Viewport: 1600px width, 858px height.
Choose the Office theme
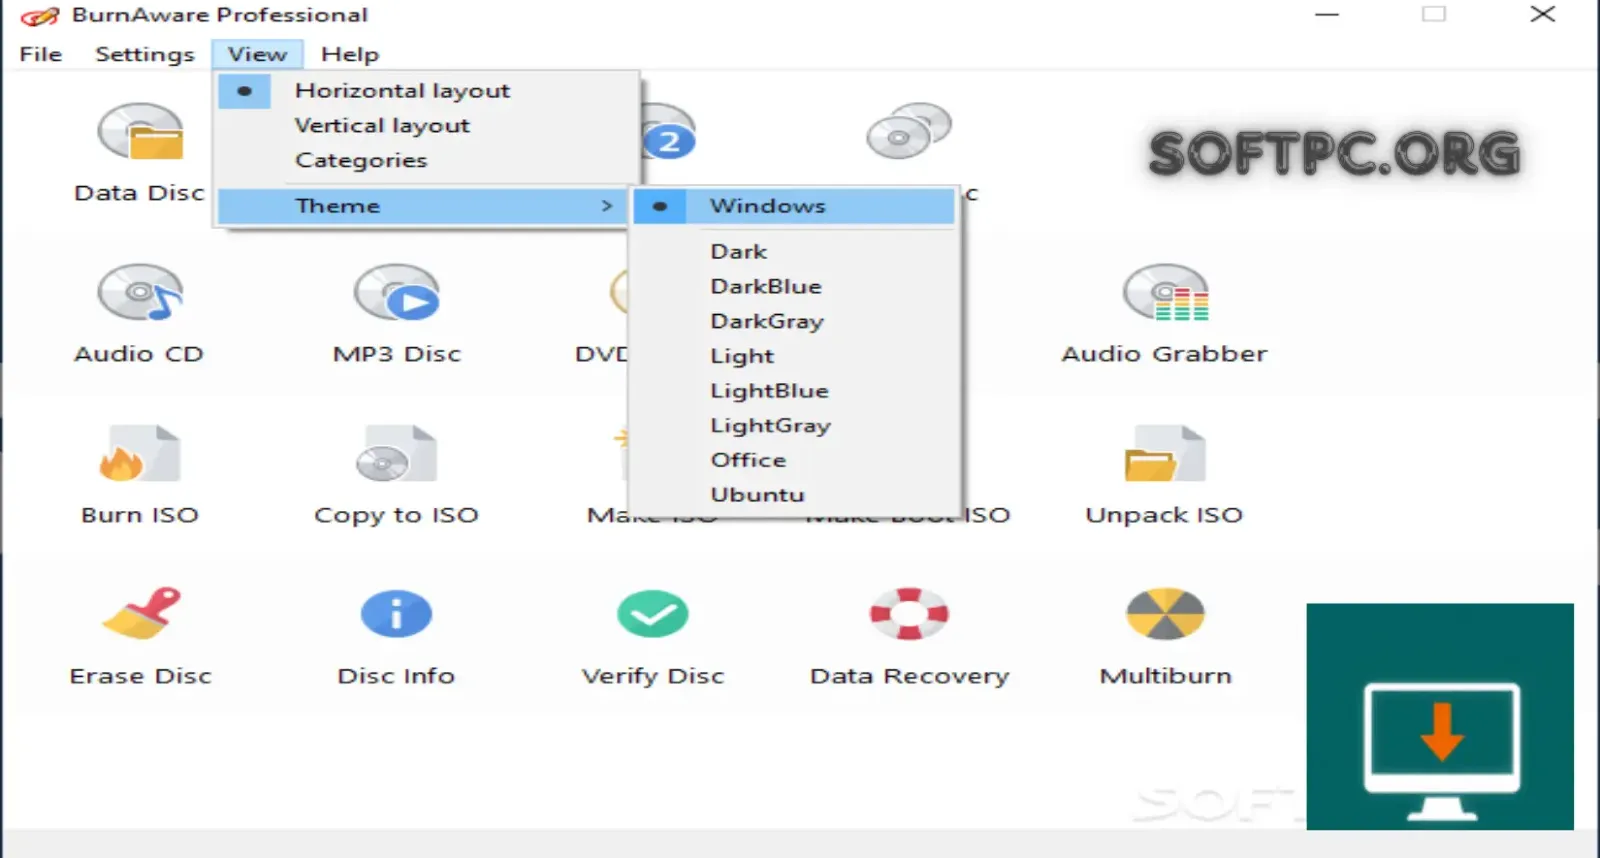(795, 460)
